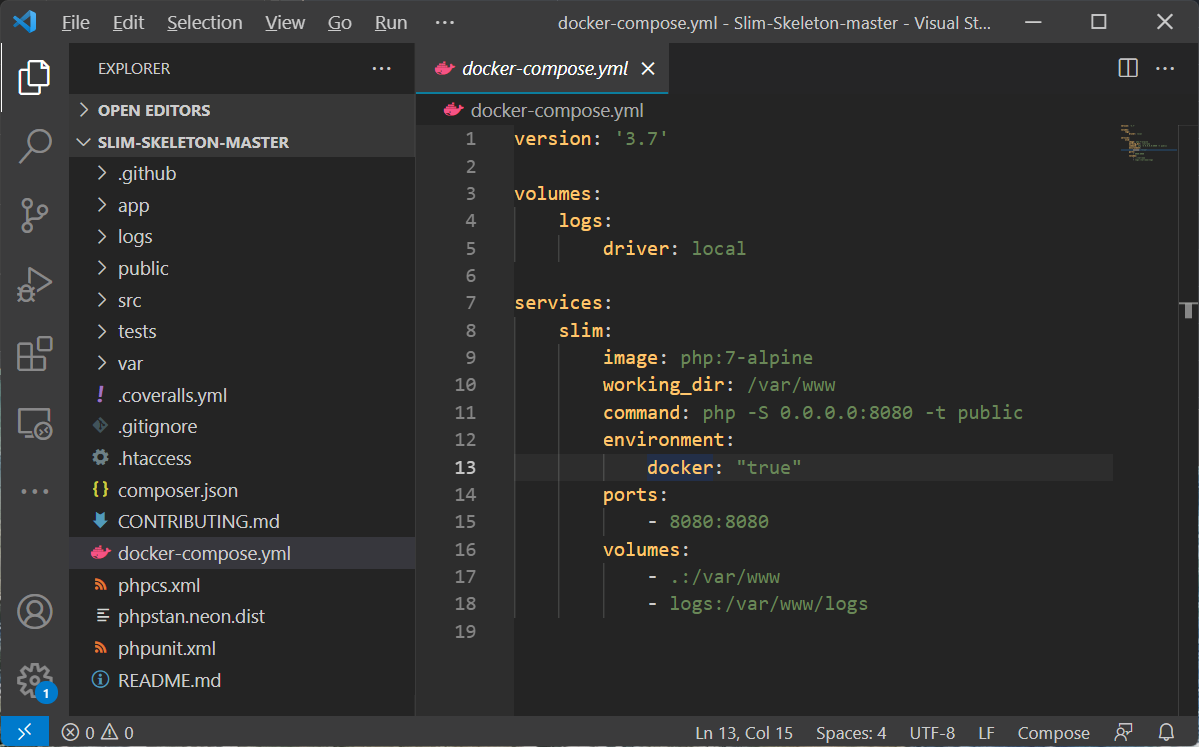The image size is (1199, 747).
Task: Change end of line sequence LF
Action: pos(986,732)
